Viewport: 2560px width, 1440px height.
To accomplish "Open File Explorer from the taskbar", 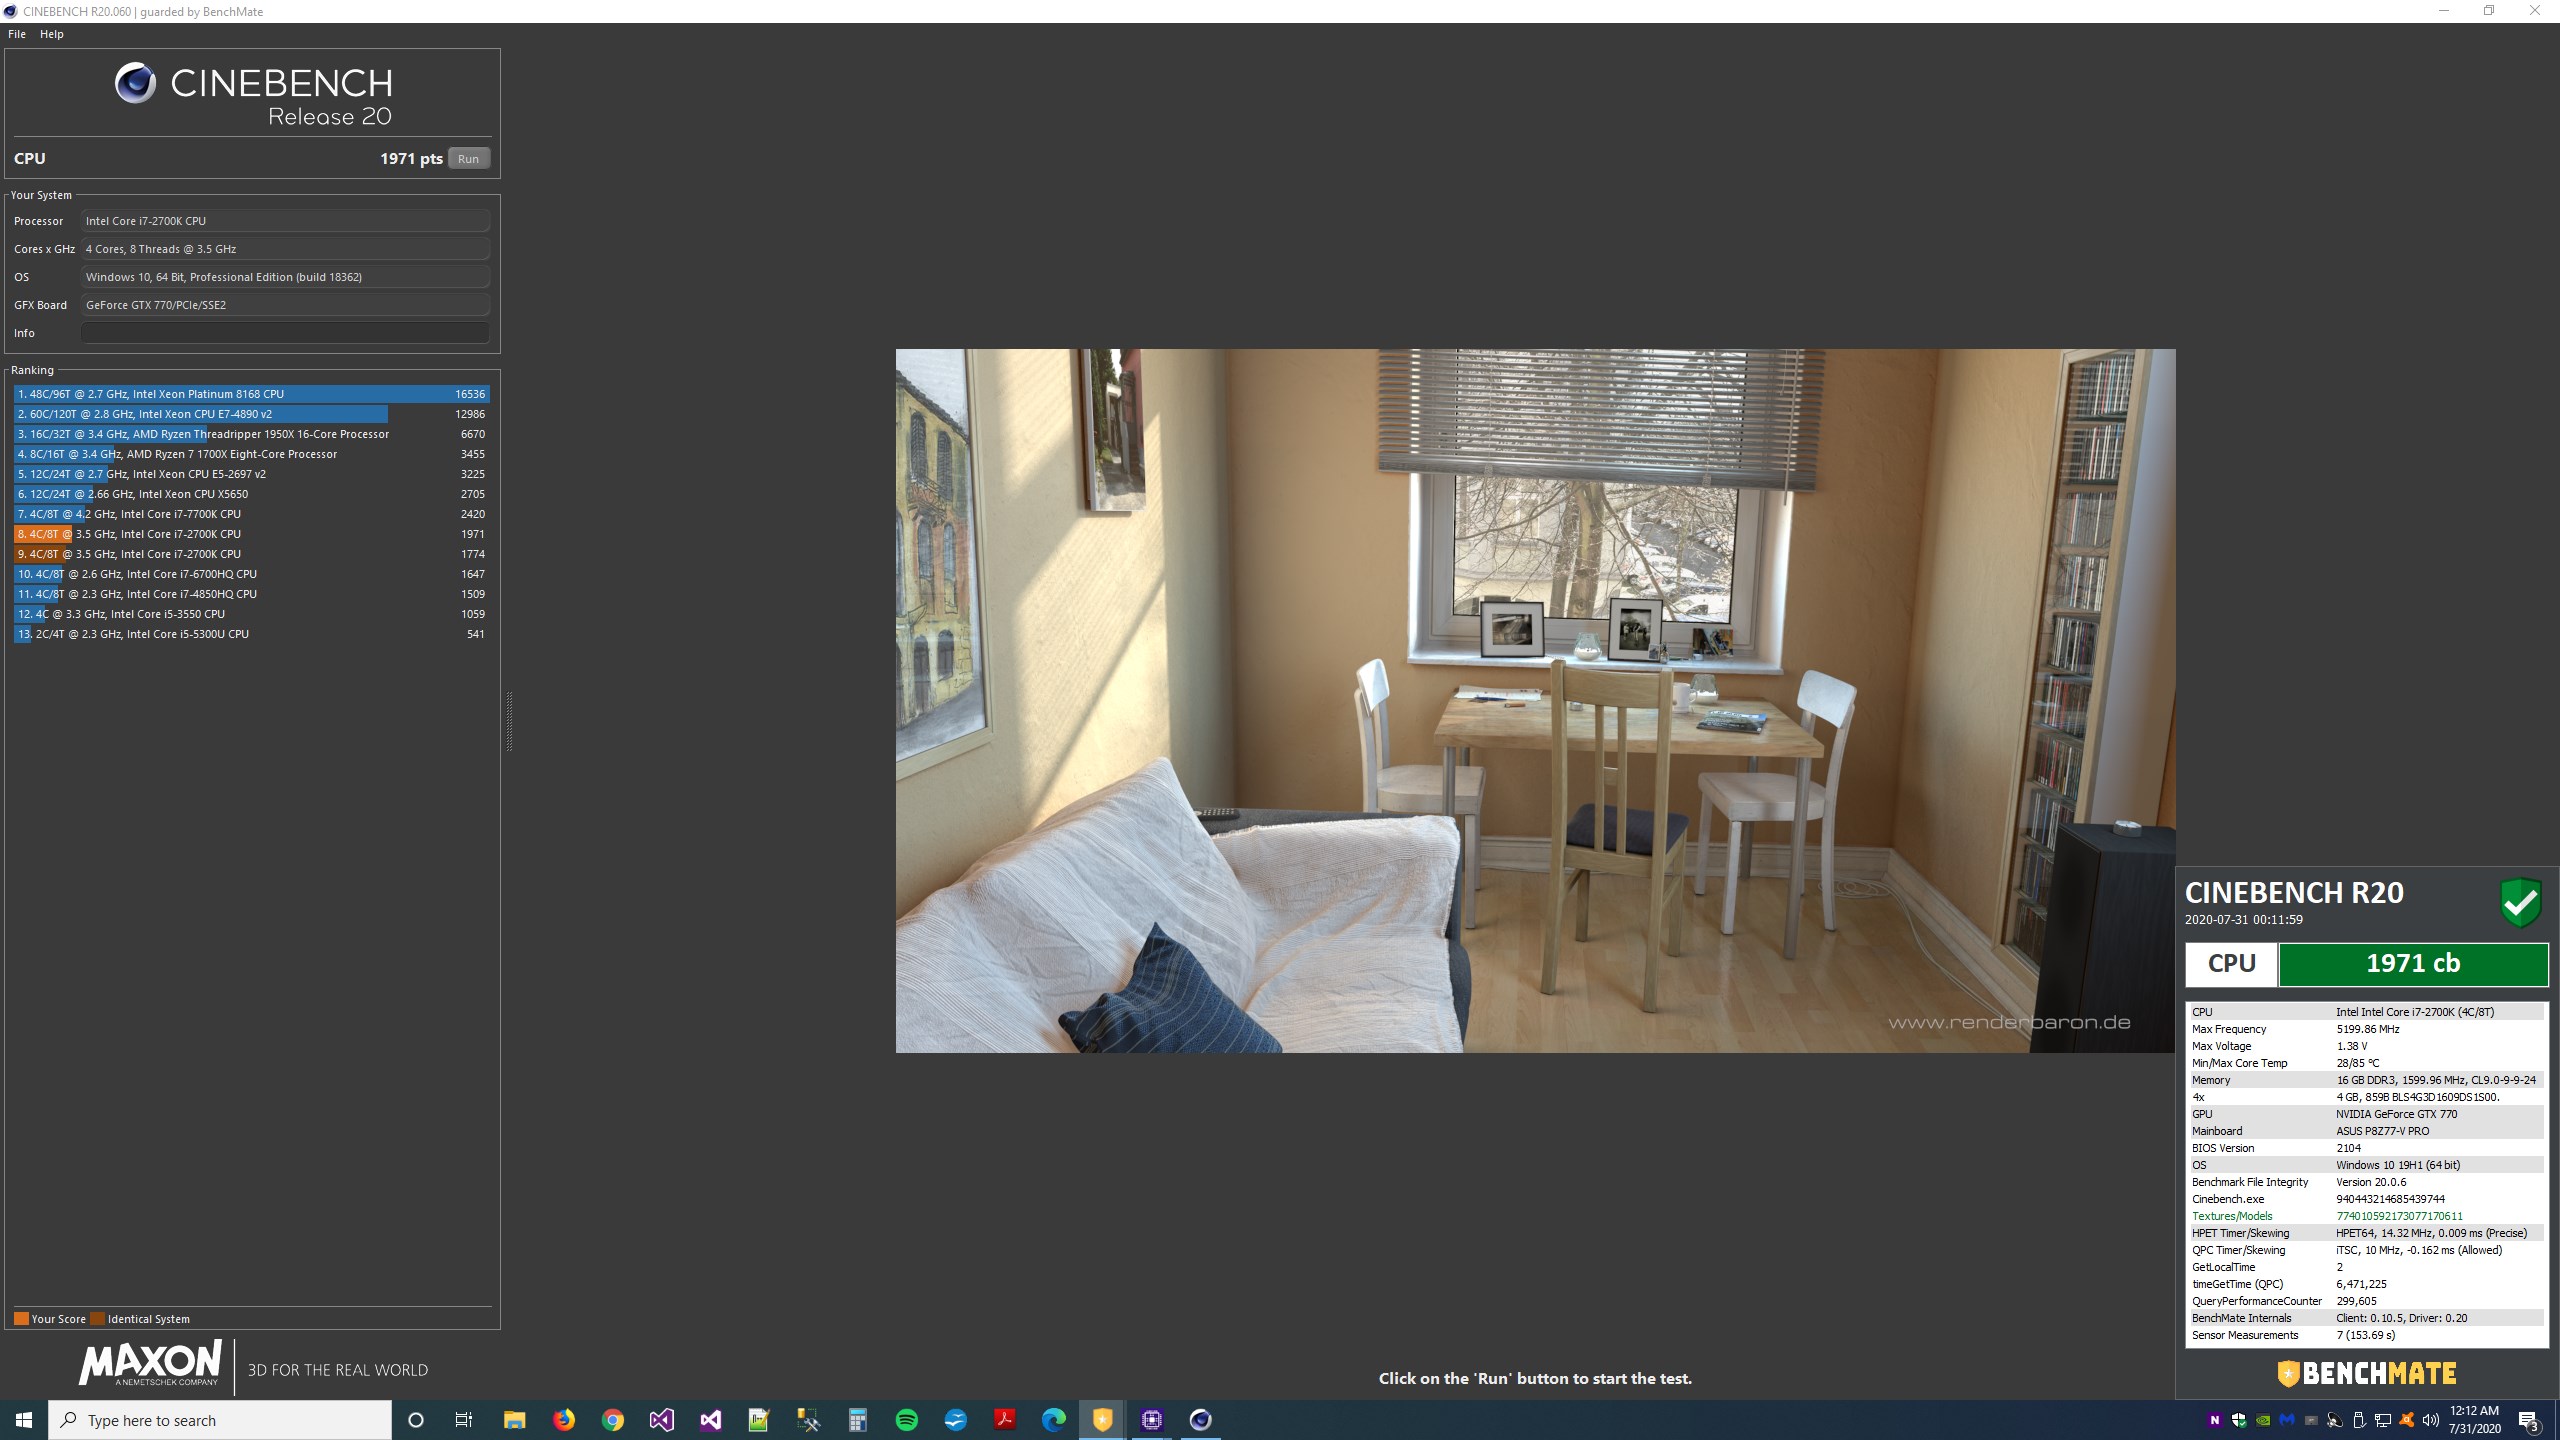I will pyautogui.click(x=514, y=1420).
